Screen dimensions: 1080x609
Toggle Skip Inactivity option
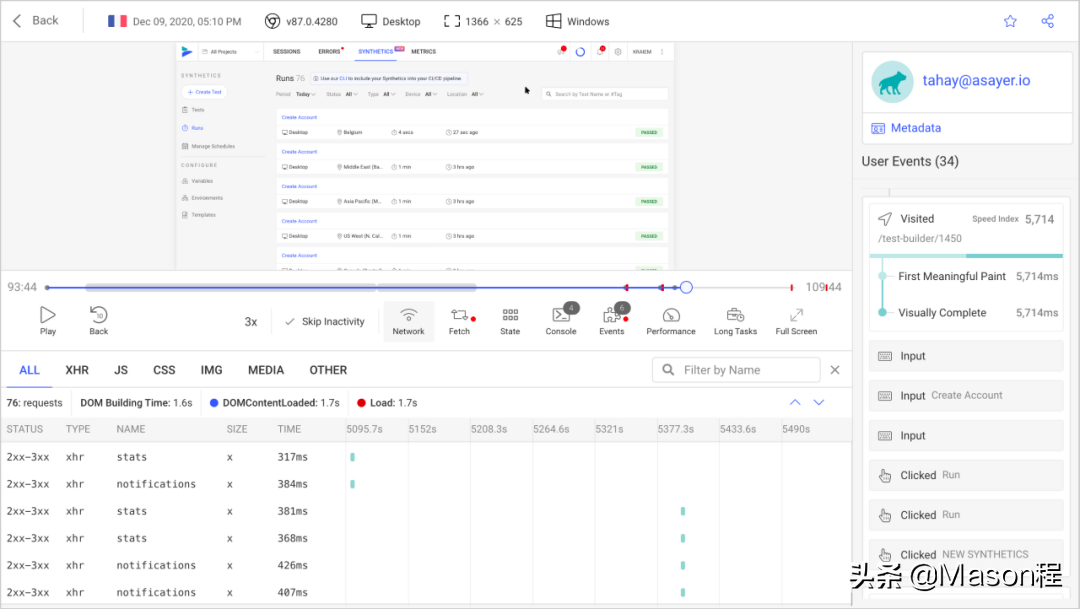point(324,322)
